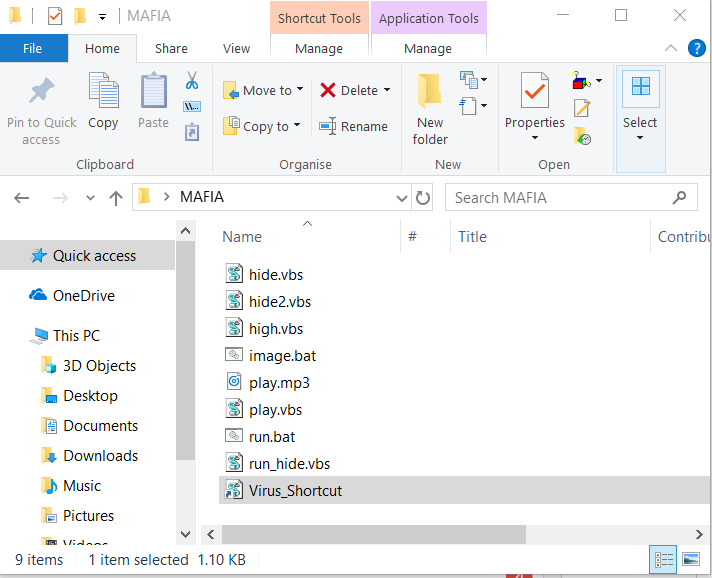Switch to Large icons view in status bar

[691, 559]
